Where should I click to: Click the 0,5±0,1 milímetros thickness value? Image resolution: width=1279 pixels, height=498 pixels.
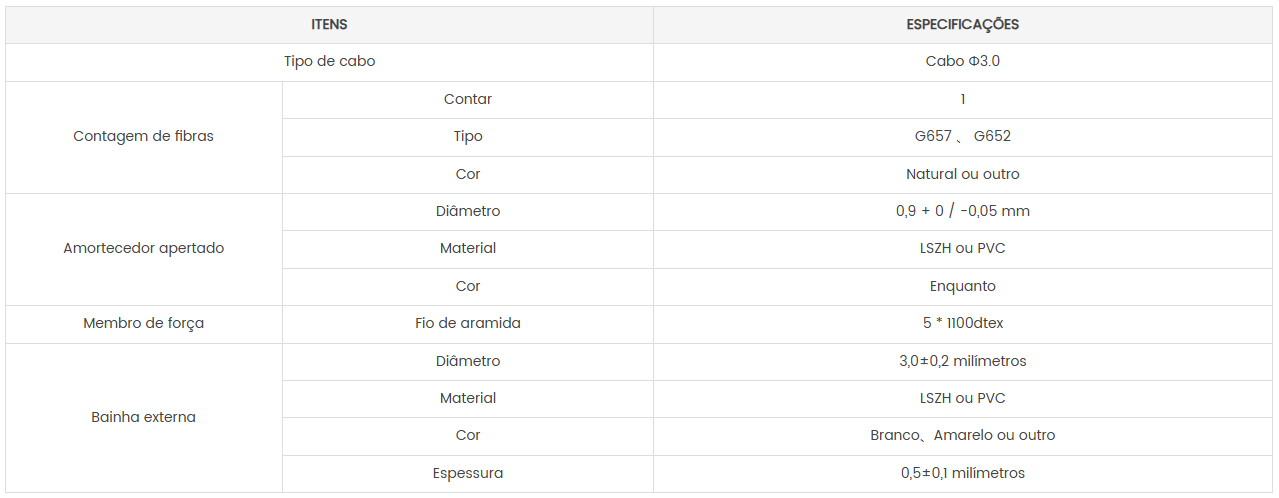point(962,473)
